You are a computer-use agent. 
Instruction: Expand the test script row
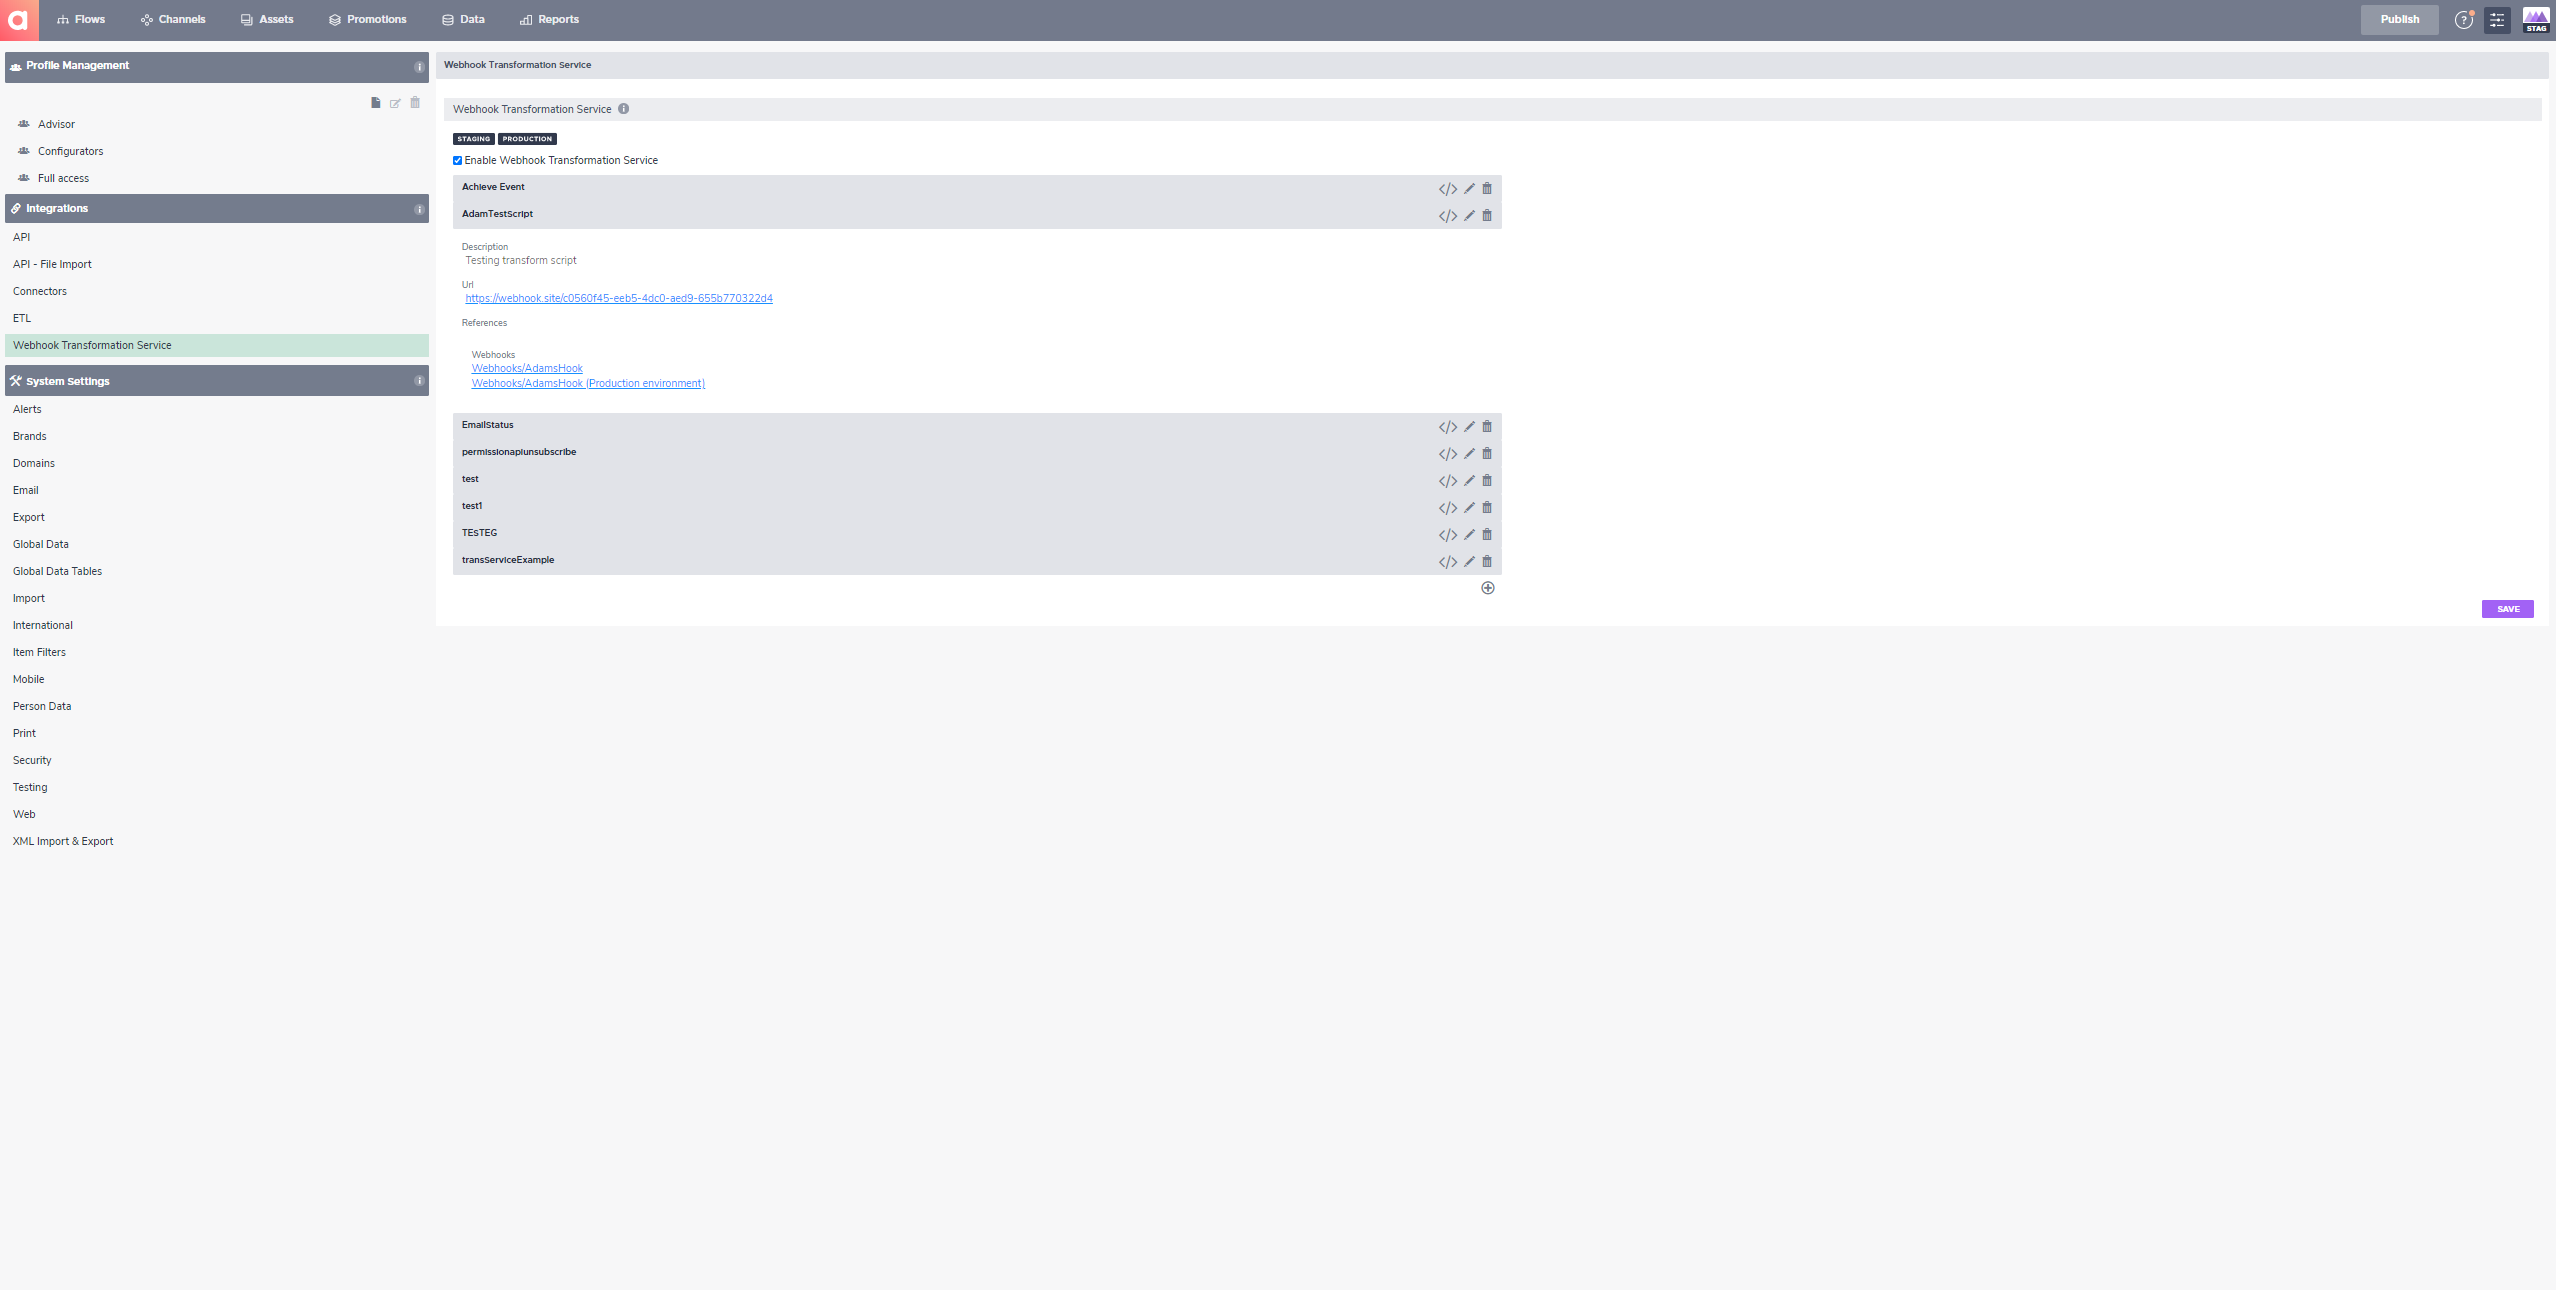point(977,480)
